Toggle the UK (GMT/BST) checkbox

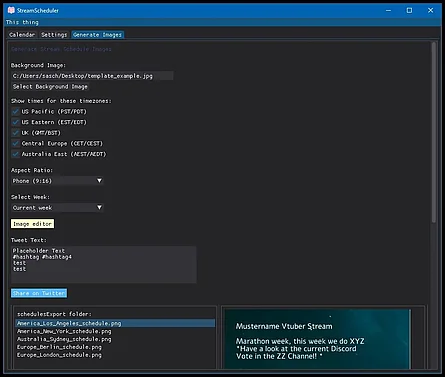click(x=15, y=133)
